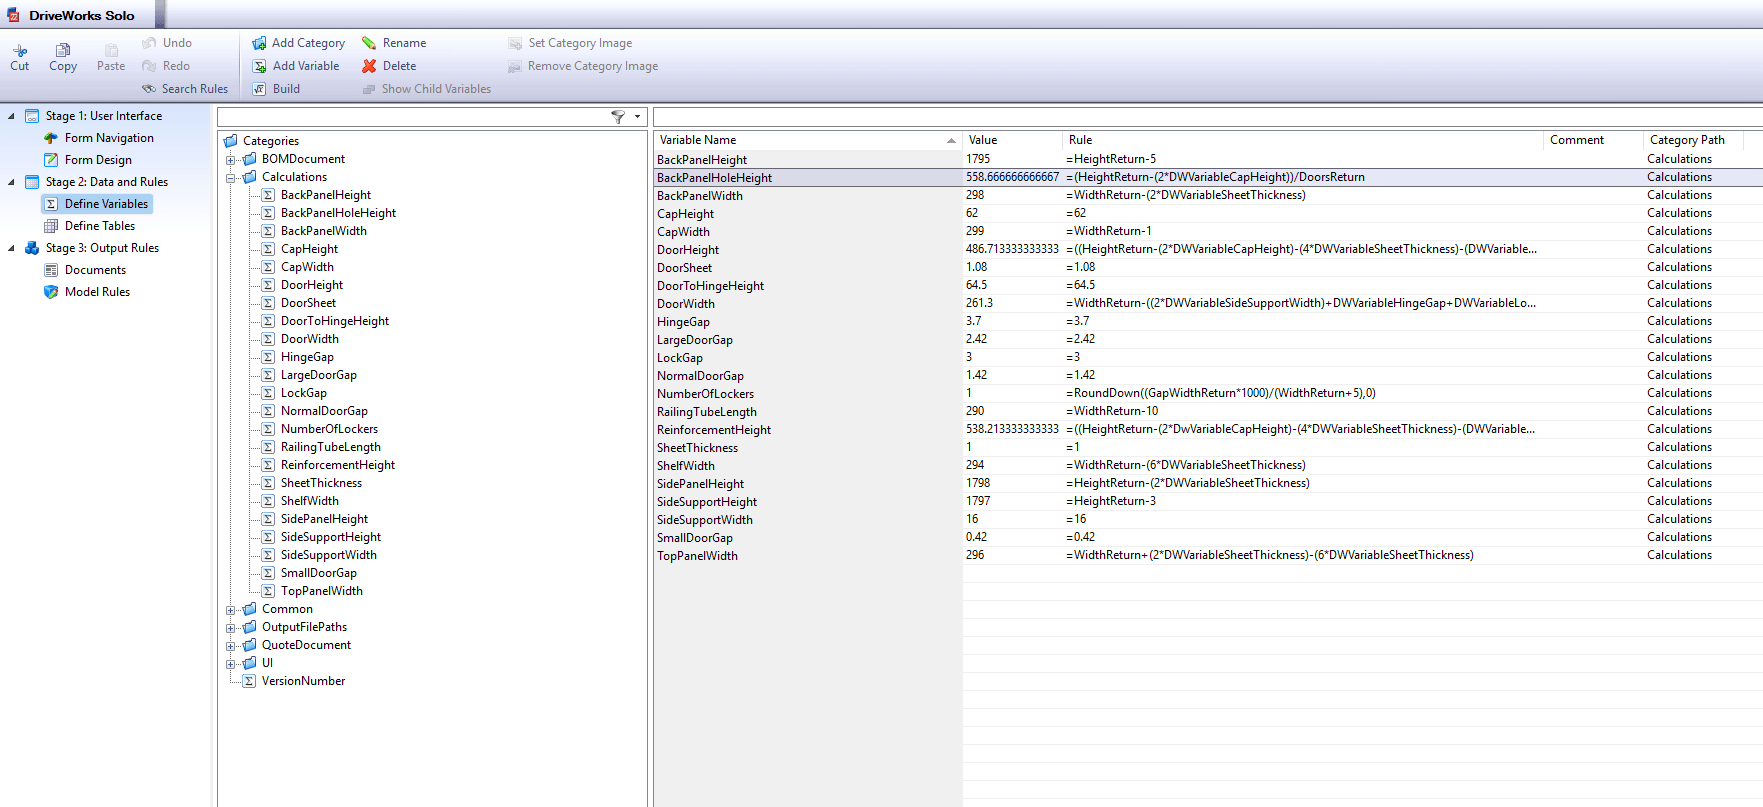Open the filter dropdown arrow
The height and width of the screenshot is (807, 1763).
(x=637, y=117)
